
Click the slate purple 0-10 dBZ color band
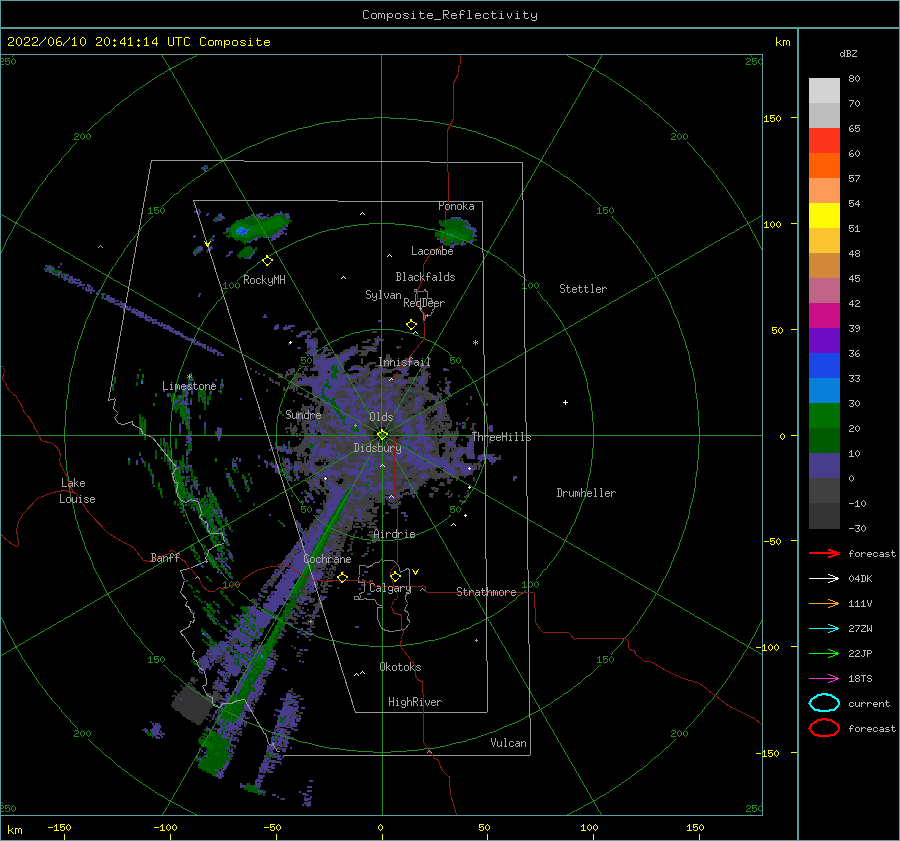click(824, 466)
